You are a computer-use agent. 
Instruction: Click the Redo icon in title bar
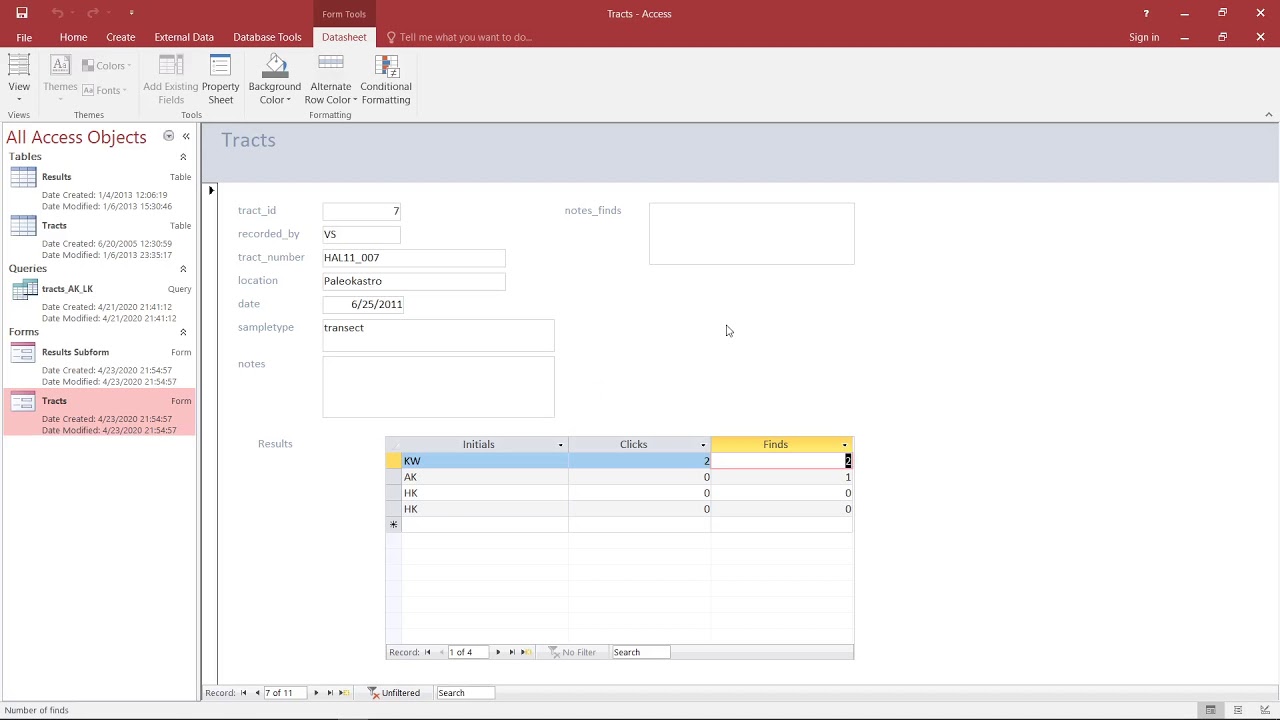pyautogui.click(x=93, y=13)
